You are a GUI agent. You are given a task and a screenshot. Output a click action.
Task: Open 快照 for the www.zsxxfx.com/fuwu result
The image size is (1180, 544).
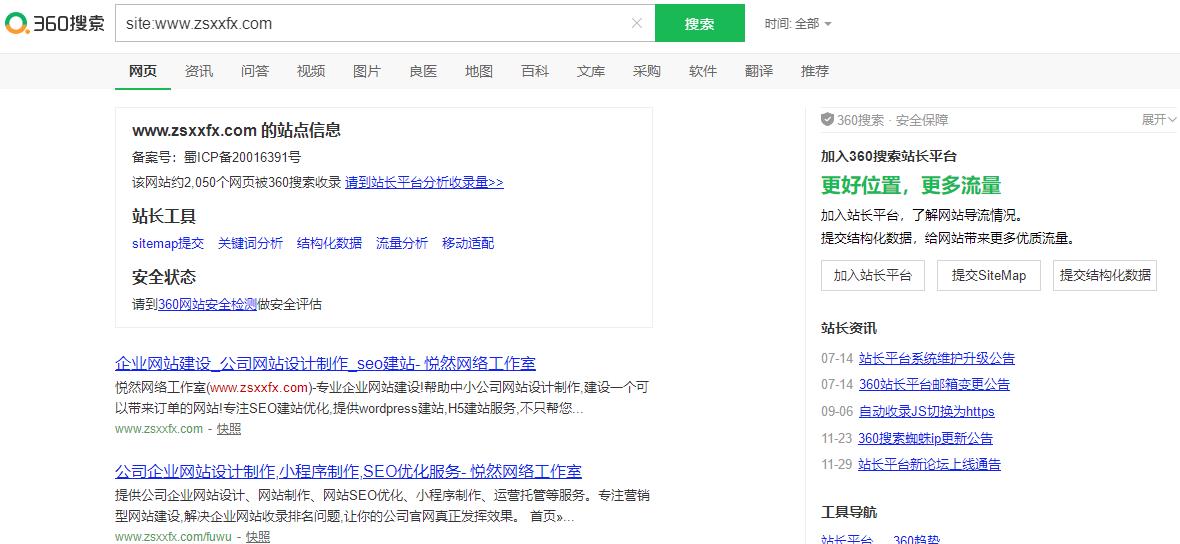pyautogui.click(x=257, y=536)
